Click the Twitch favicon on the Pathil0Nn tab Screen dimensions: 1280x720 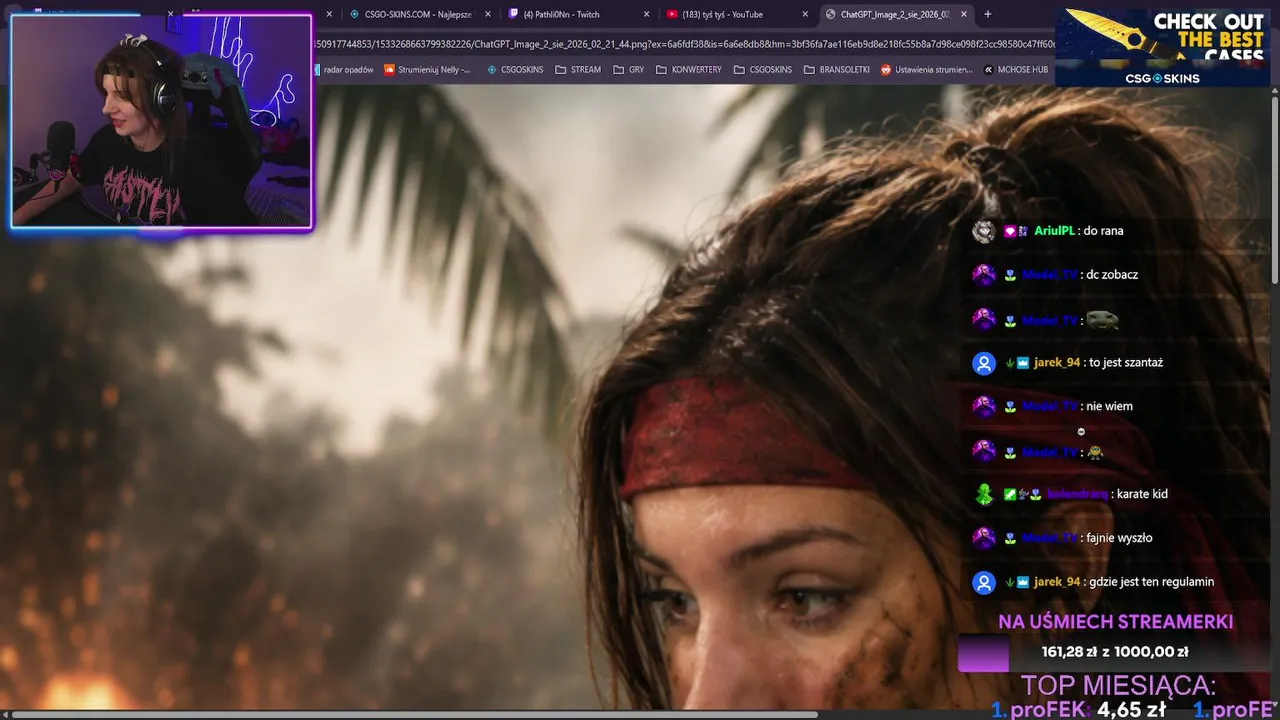tap(514, 14)
